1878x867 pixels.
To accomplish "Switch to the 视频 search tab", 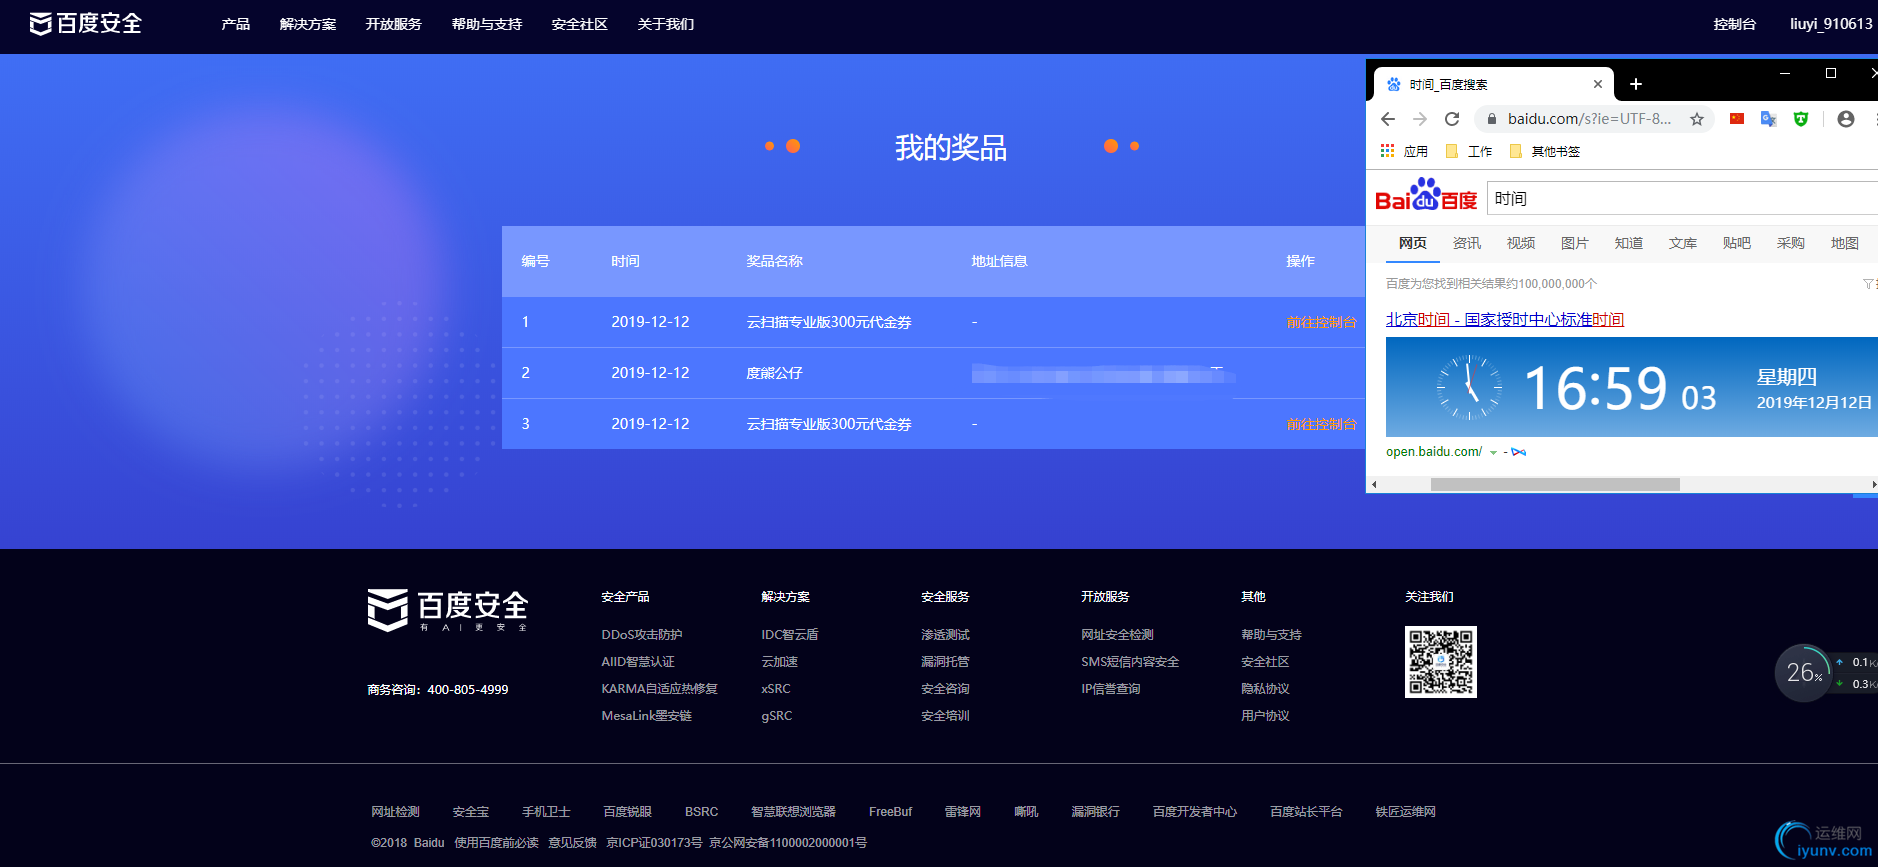I will 1521,243.
